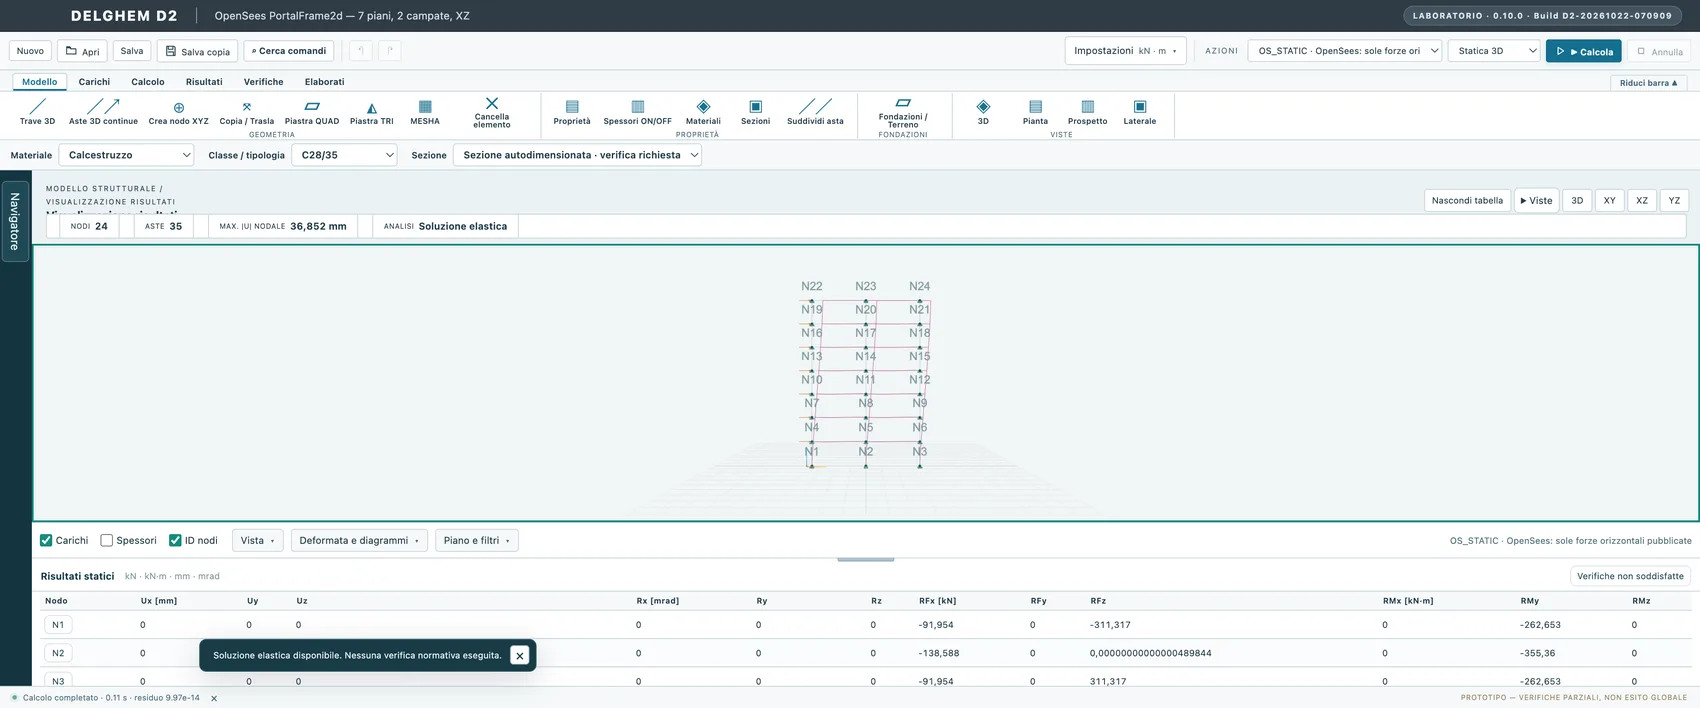Open the Materiale Calcestruzzo dropdown
The height and width of the screenshot is (708, 1700).
pos(126,155)
